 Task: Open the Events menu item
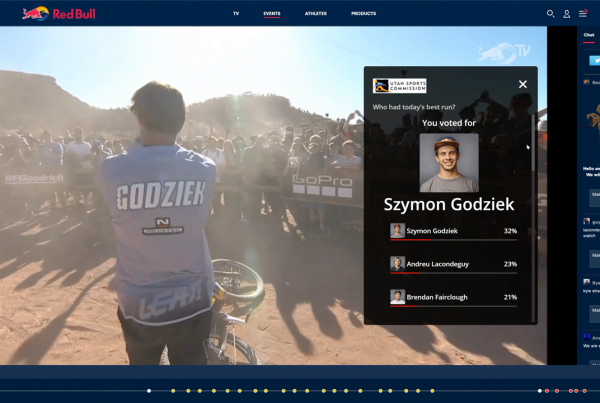point(272,13)
